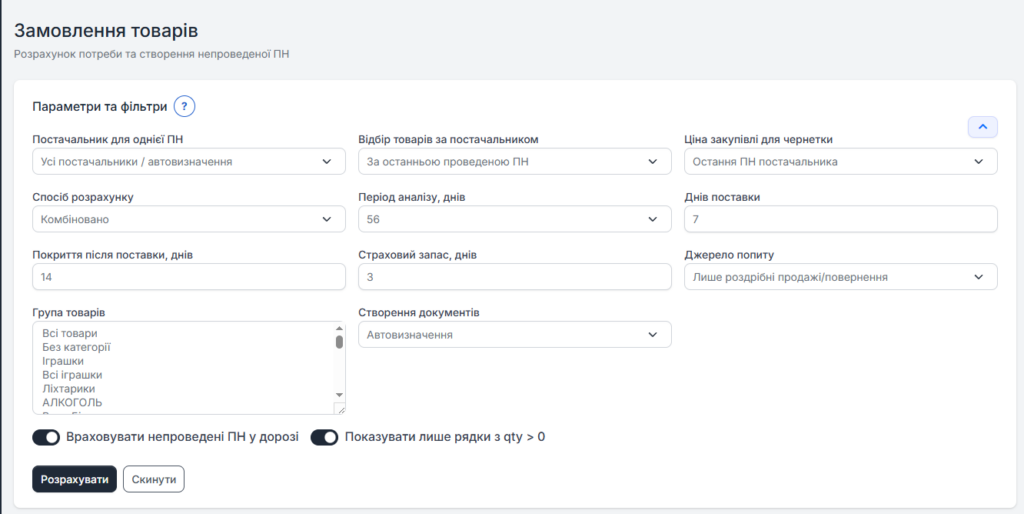Image resolution: width=1024 pixels, height=514 pixels.
Task: Click the Покриття після поставки input field
Action: 188,277
